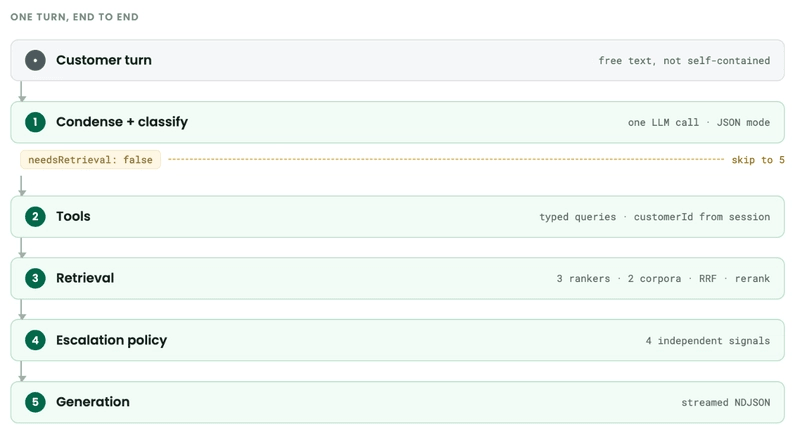Viewport: 800px width, 431px height.
Task: Click 'one LLM call · JSON mode' note
Action: click(x=698, y=122)
